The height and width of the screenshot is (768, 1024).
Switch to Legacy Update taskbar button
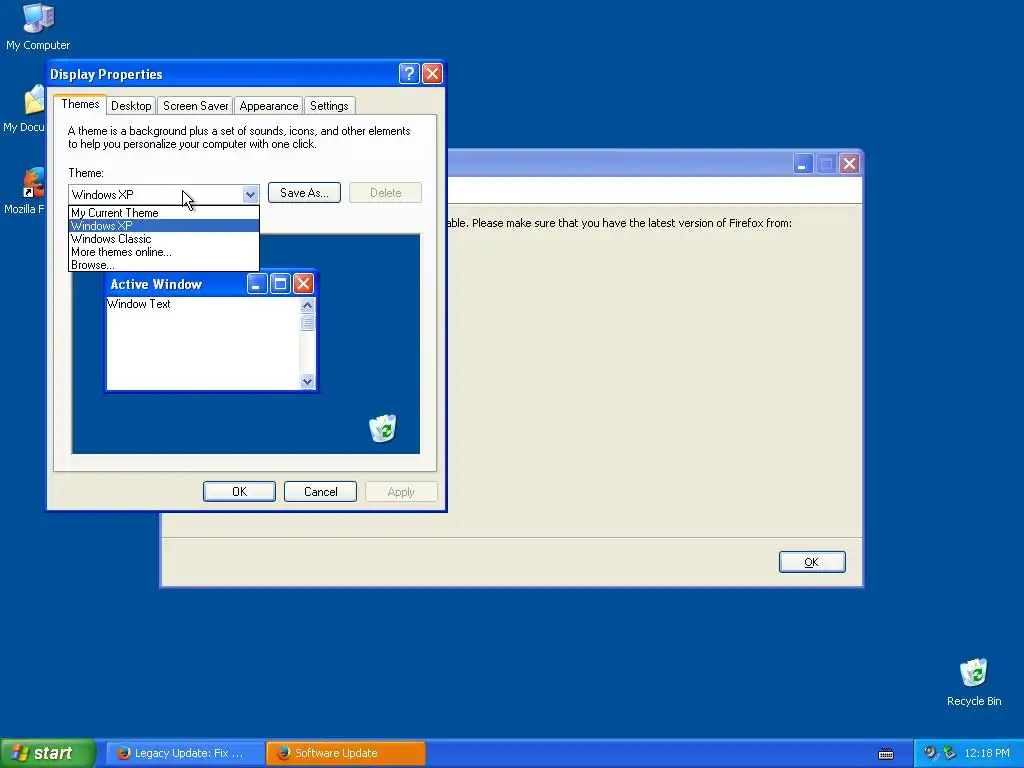point(185,753)
